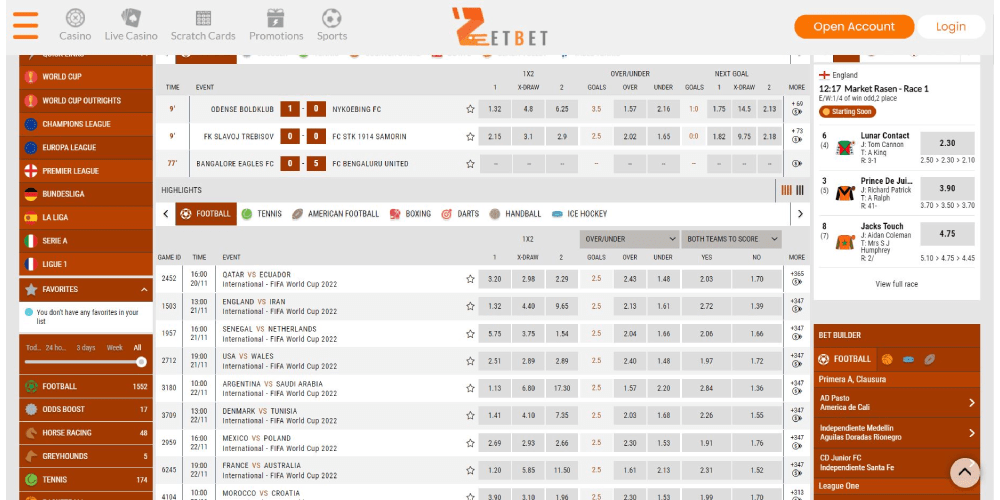Star the Qatar vs Ecuador match
1000x500 pixels.
point(470,279)
